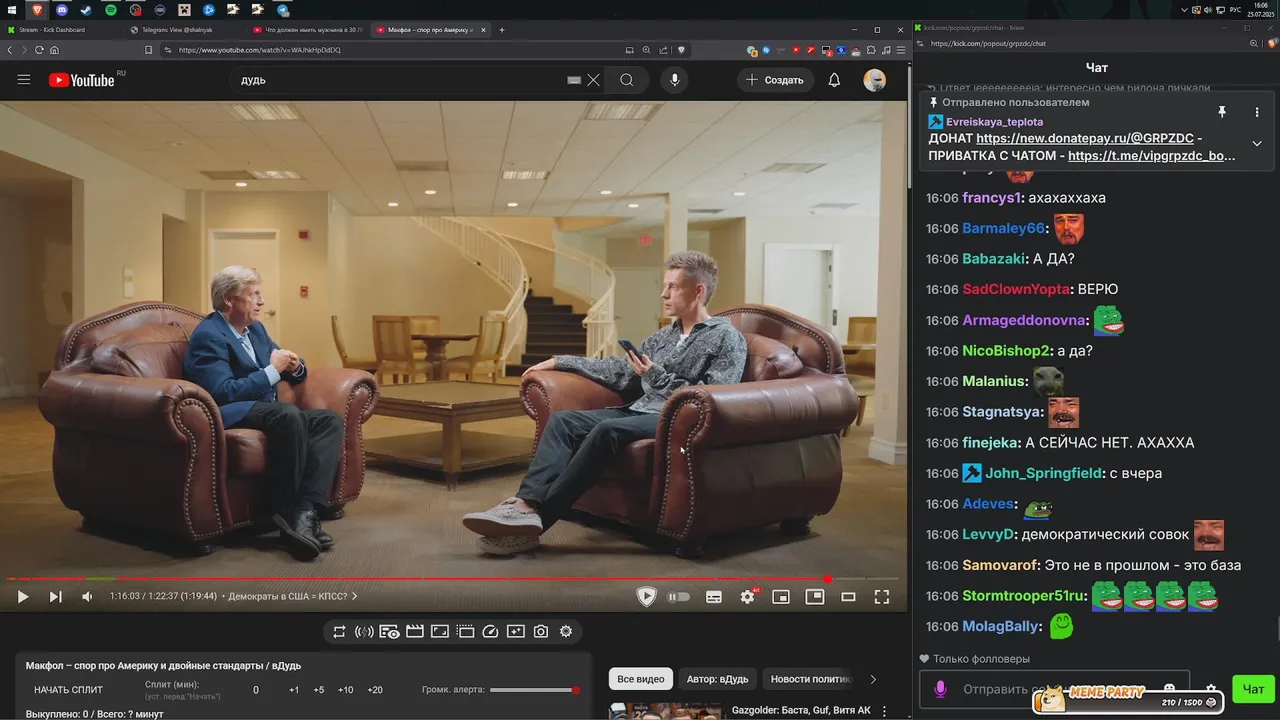Open the YouTube account avatar menu
This screenshot has width=1280, height=720.
pos(875,80)
